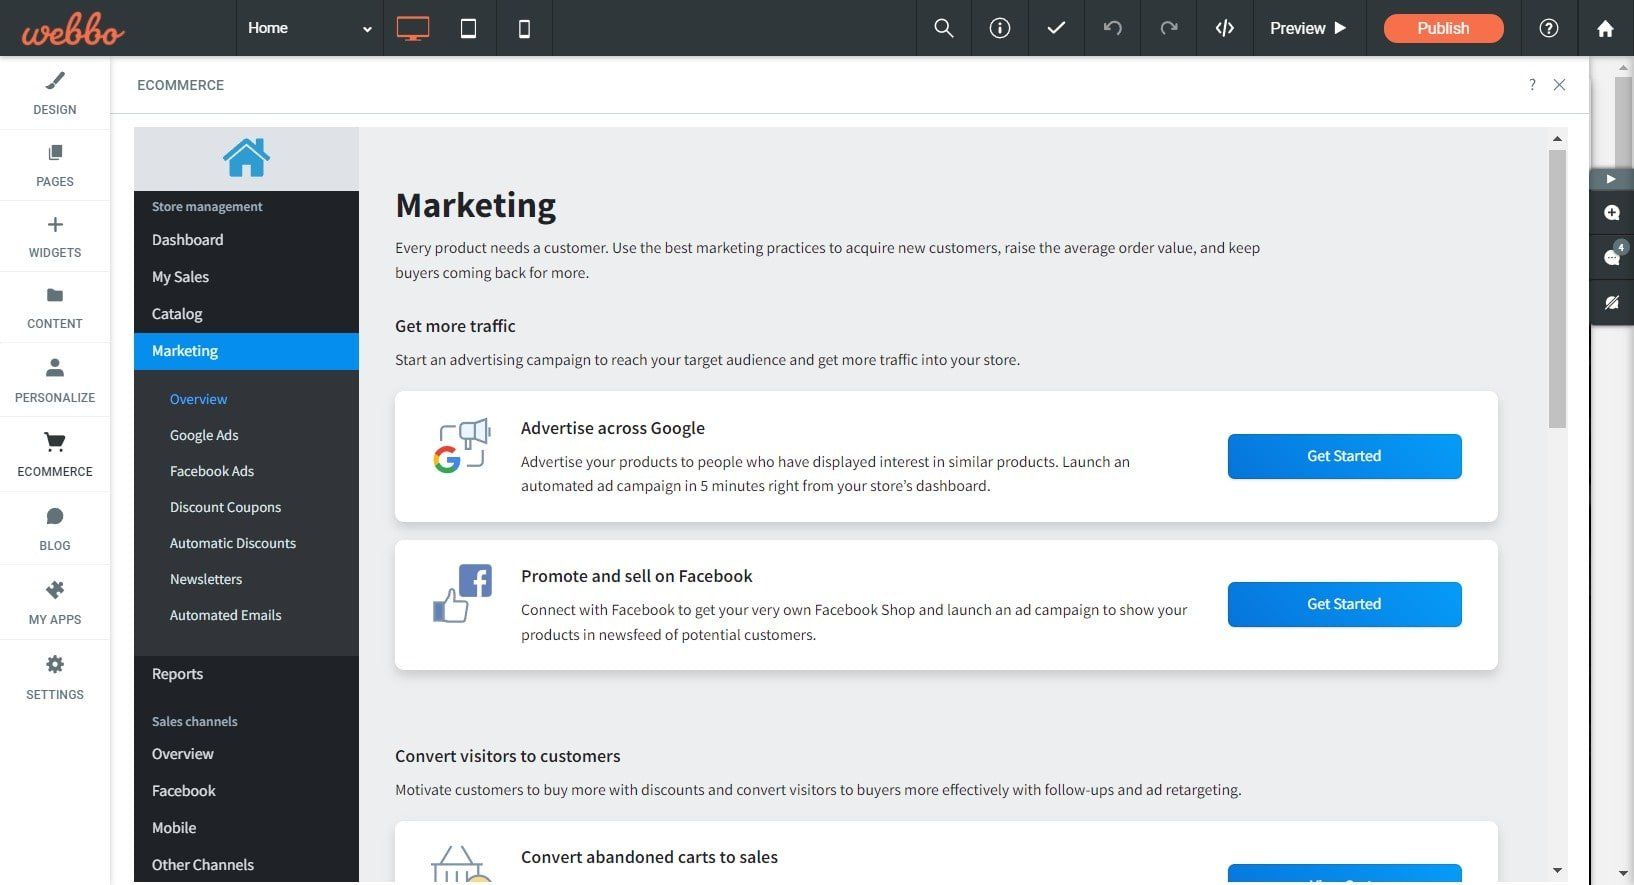Image resolution: width=1634 pixels, height=885 pixels.
Task: Open the Widgets panel
Action: pyautogui.click(x=55, y=236)
